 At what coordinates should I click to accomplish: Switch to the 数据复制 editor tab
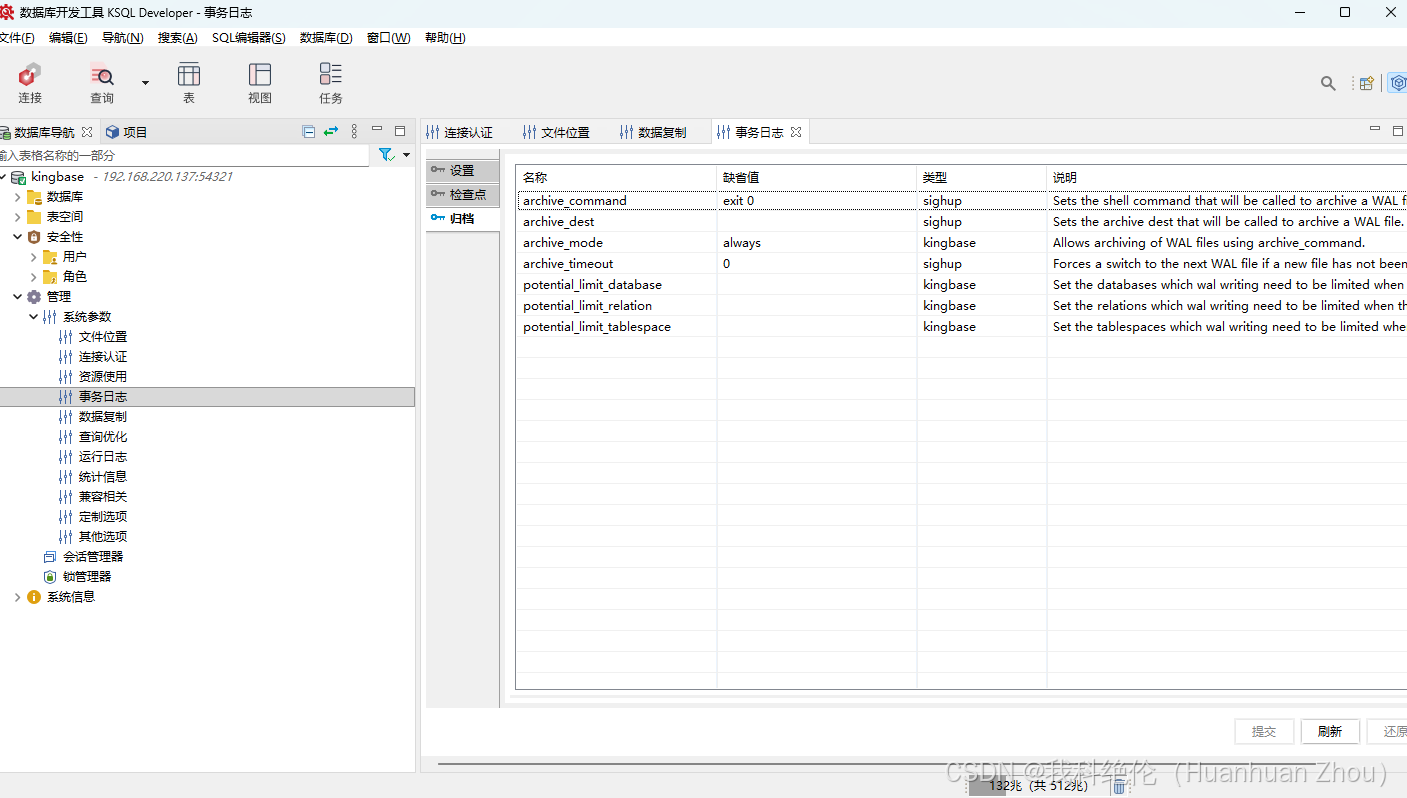[x=654, y=132]
